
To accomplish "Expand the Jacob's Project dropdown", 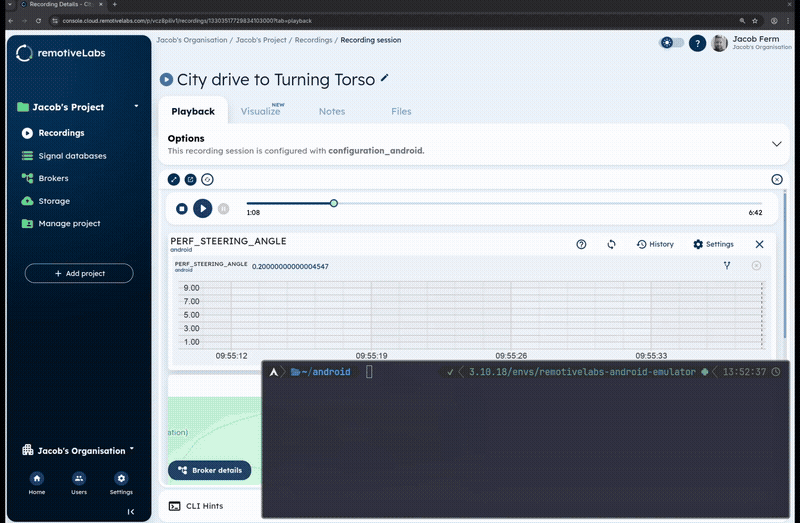I will (x=136, y=106).
